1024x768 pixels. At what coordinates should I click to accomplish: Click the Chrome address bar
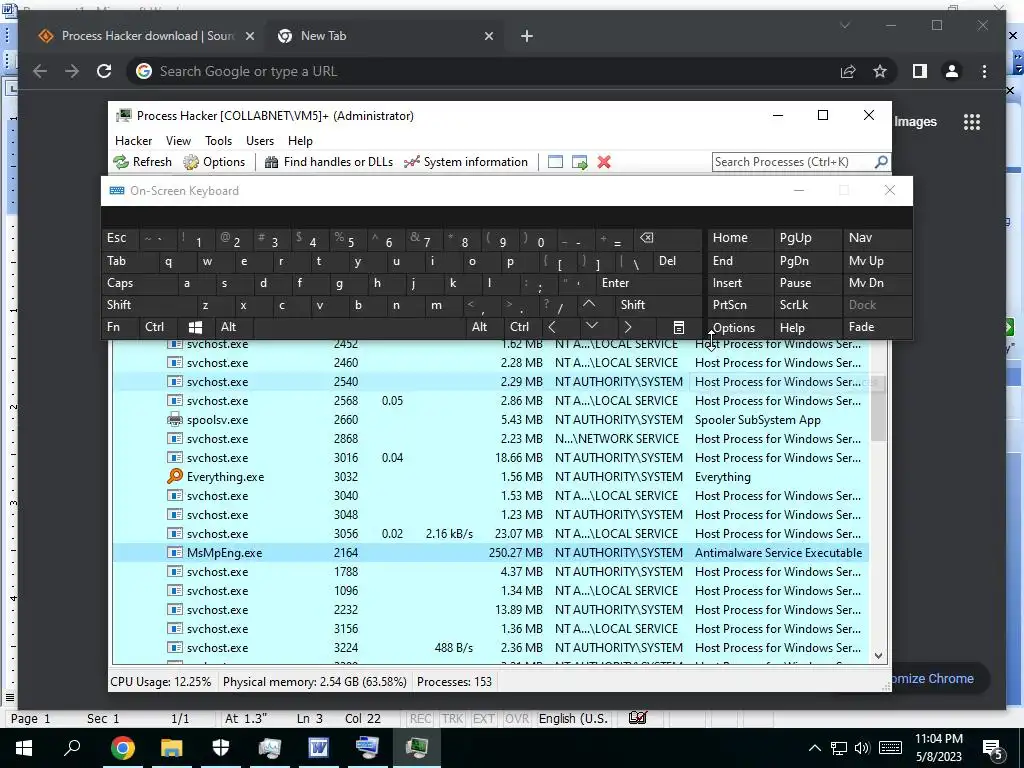483,71
